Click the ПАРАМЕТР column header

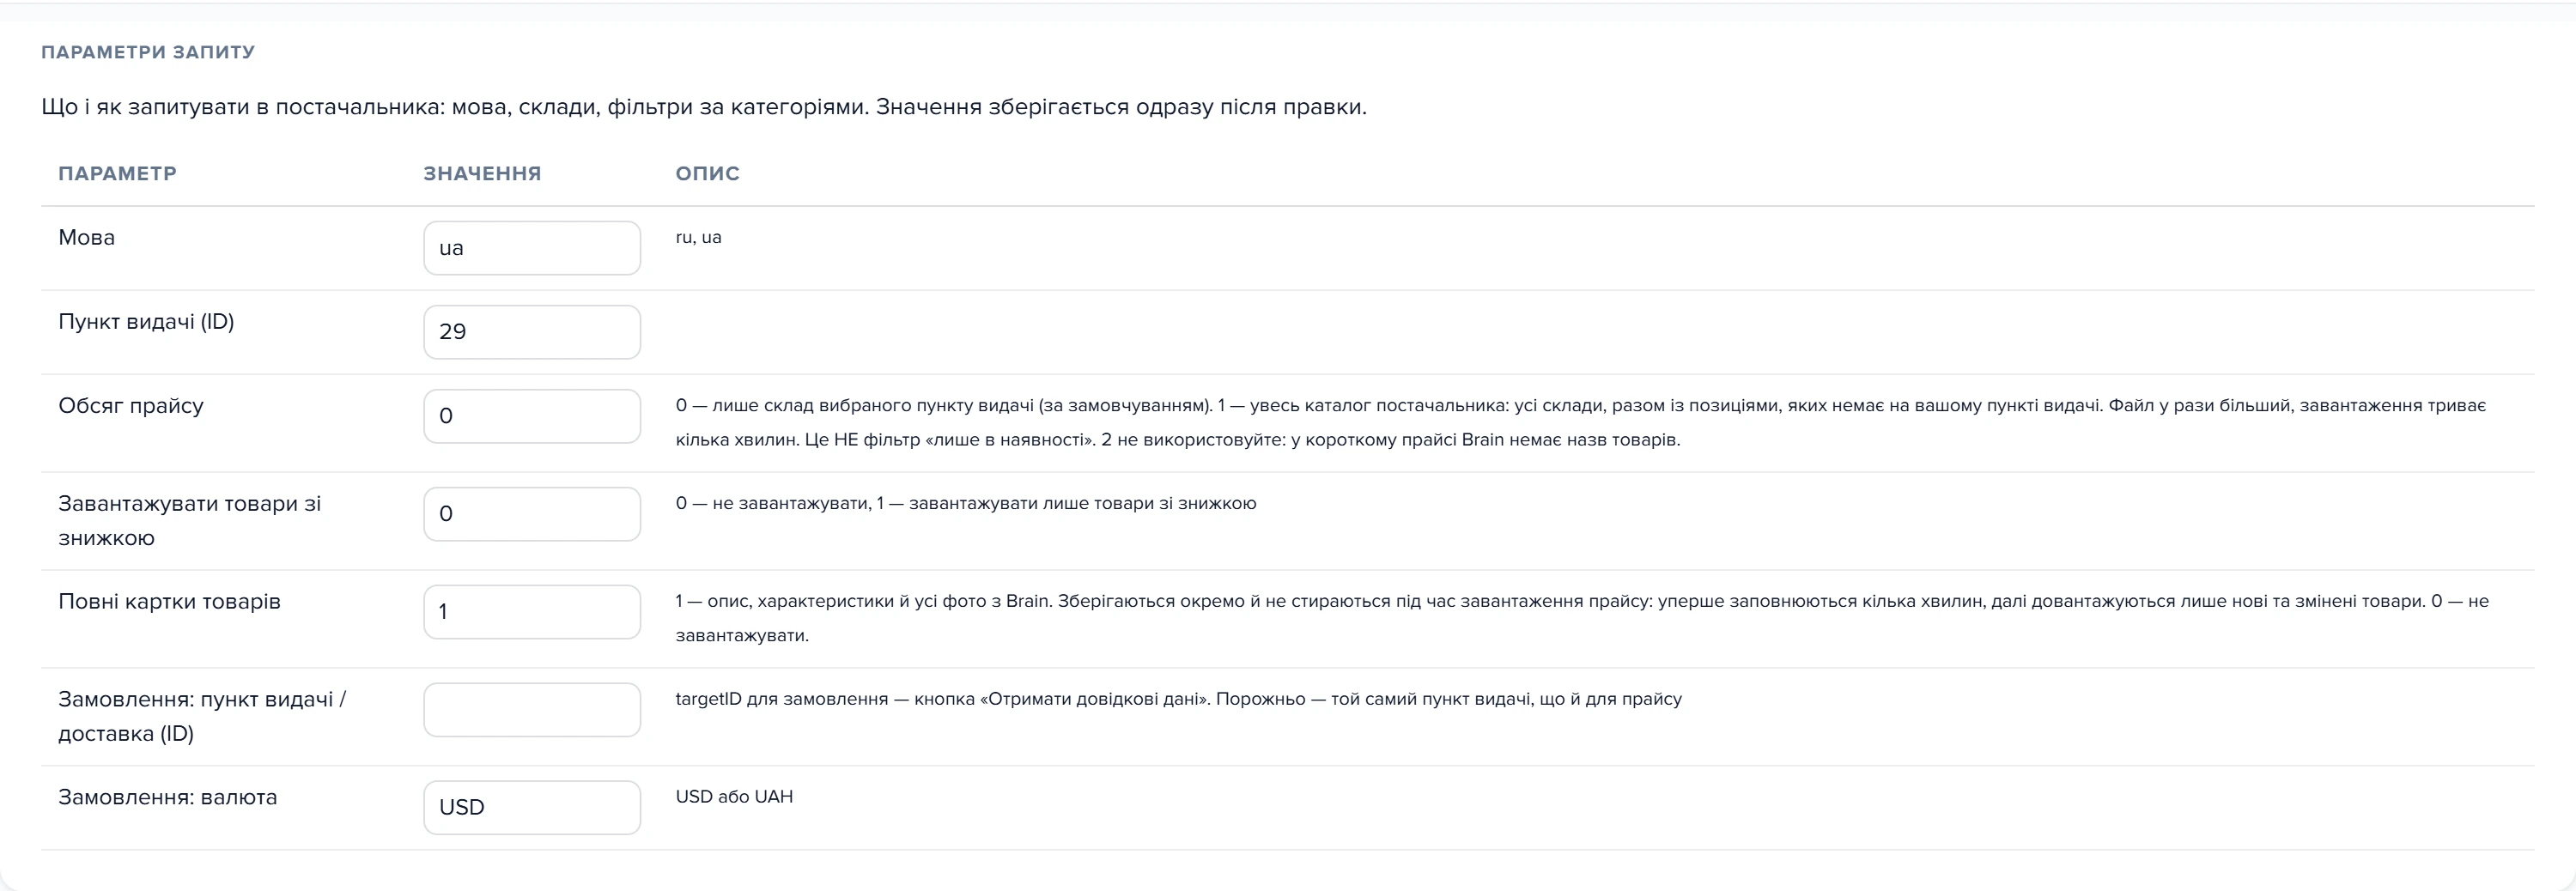[x=117, y=173]
